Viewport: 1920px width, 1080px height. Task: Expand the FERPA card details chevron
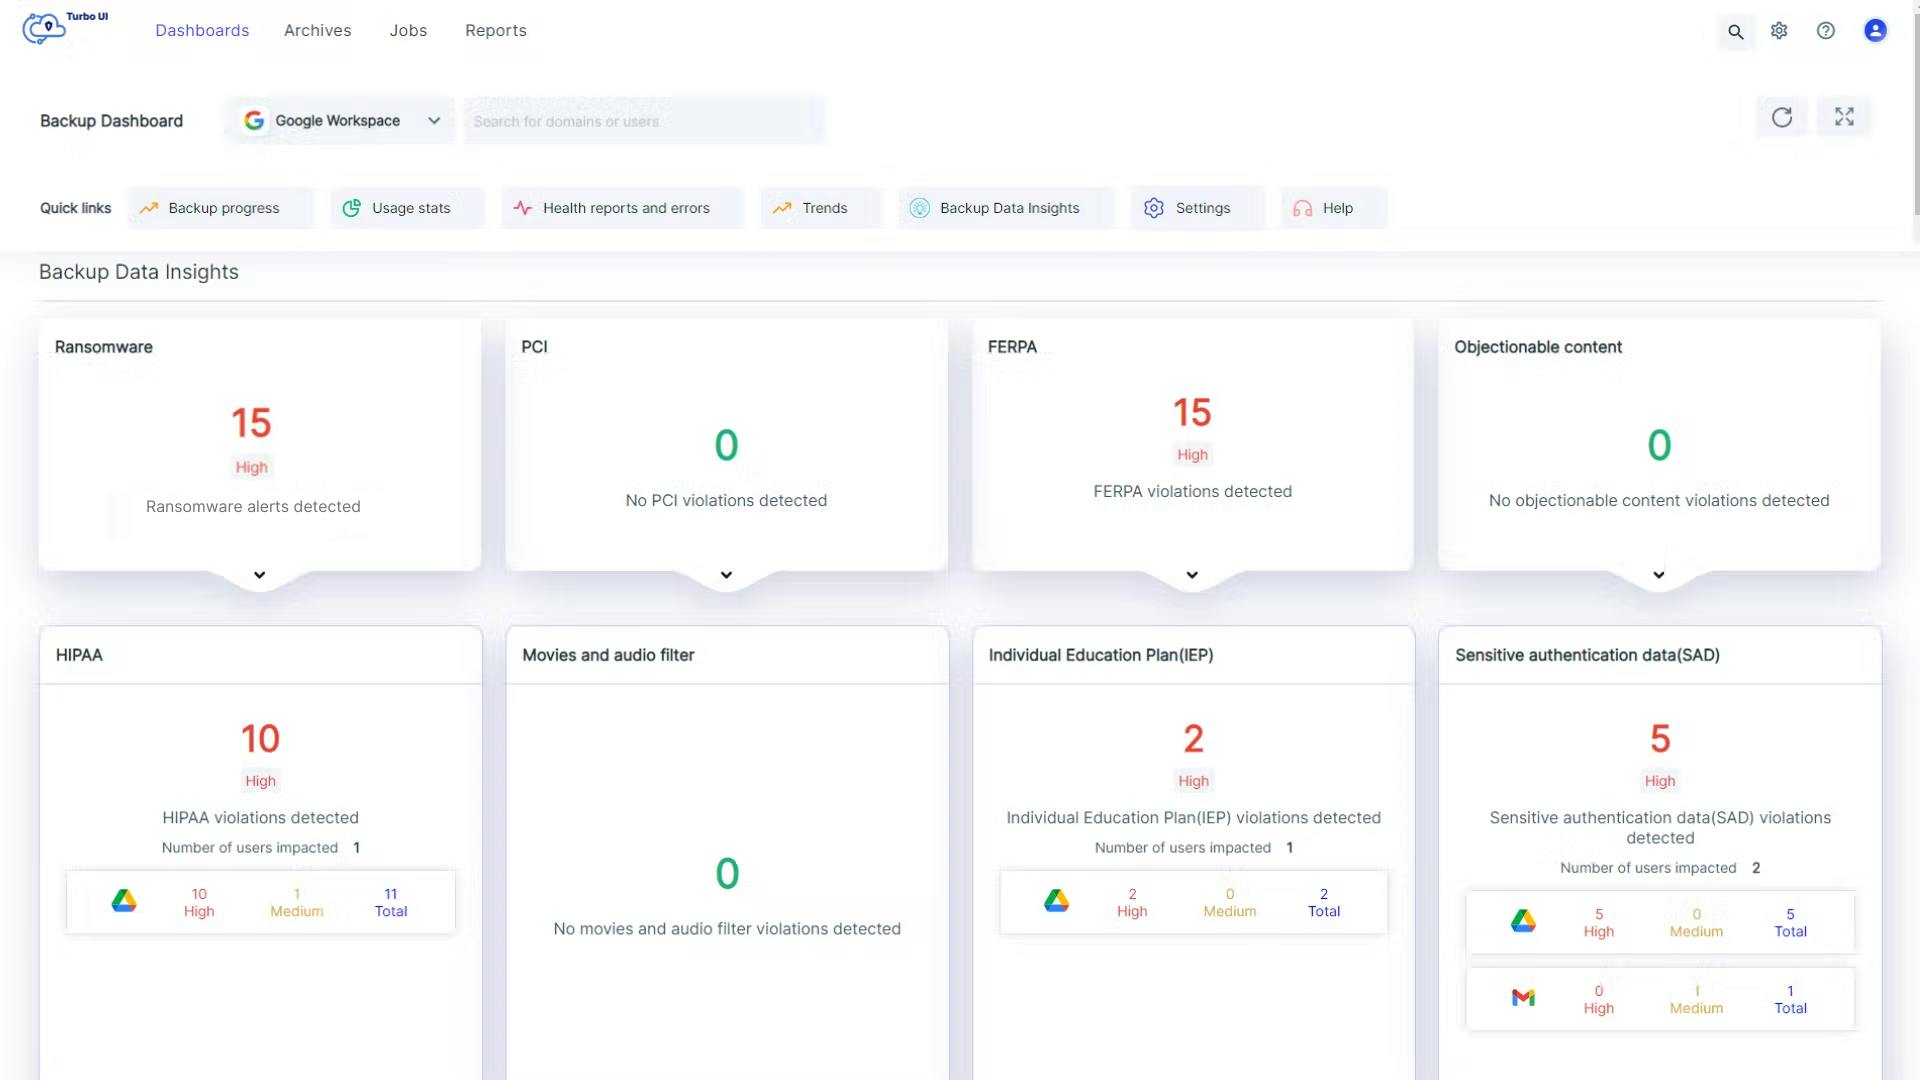coord(1192,575)
